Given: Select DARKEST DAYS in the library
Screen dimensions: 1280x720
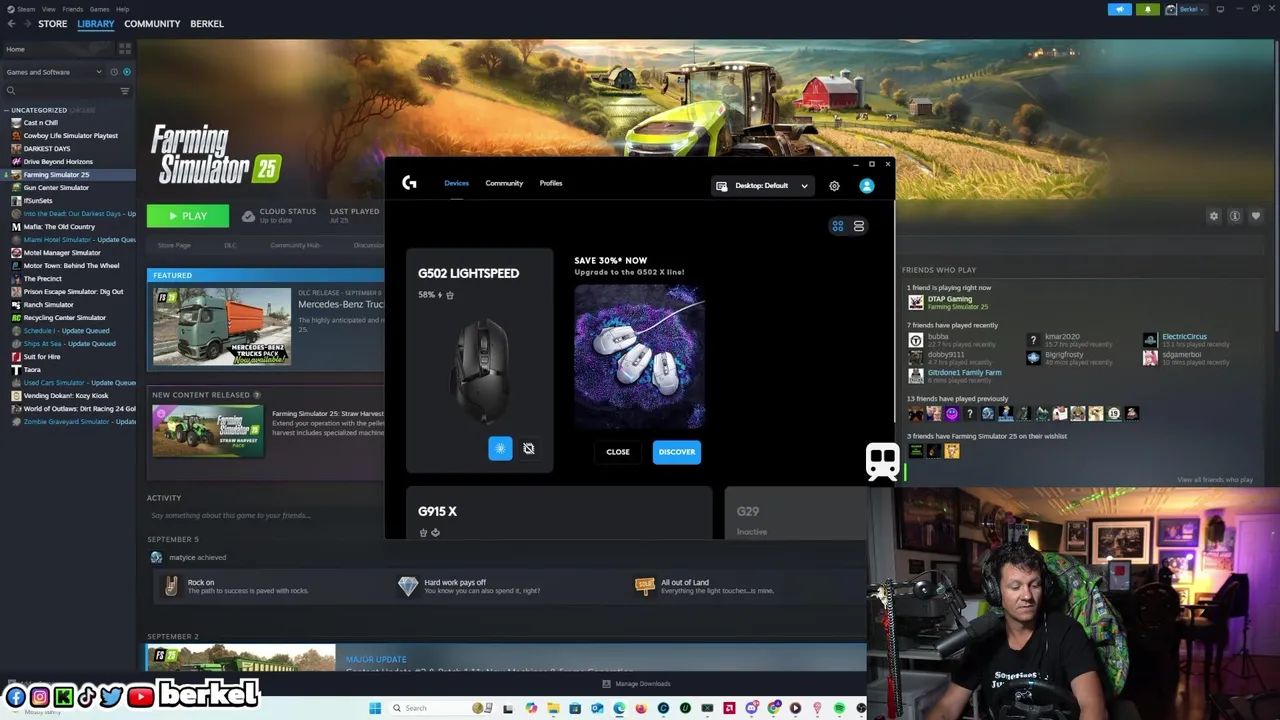Looking at the screenshot, I should tap(47, 149).
